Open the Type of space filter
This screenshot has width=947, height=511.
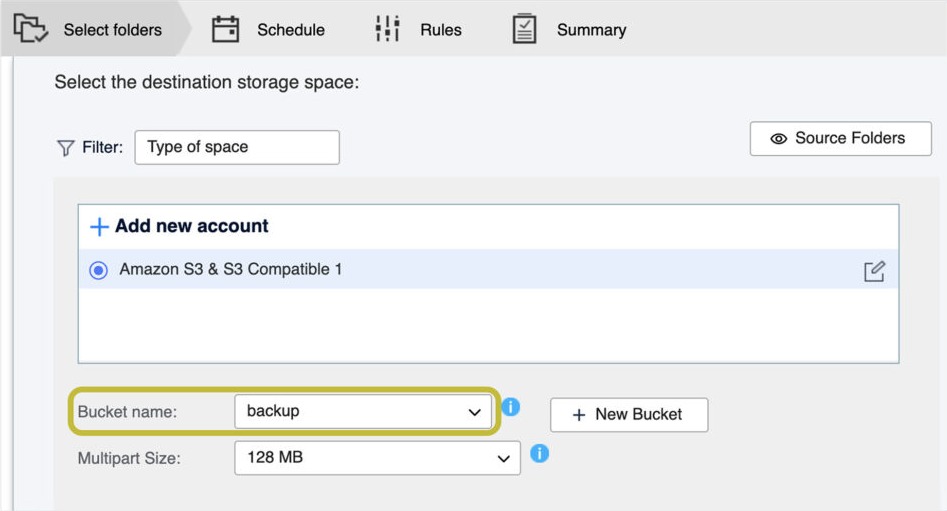[237, 147]
